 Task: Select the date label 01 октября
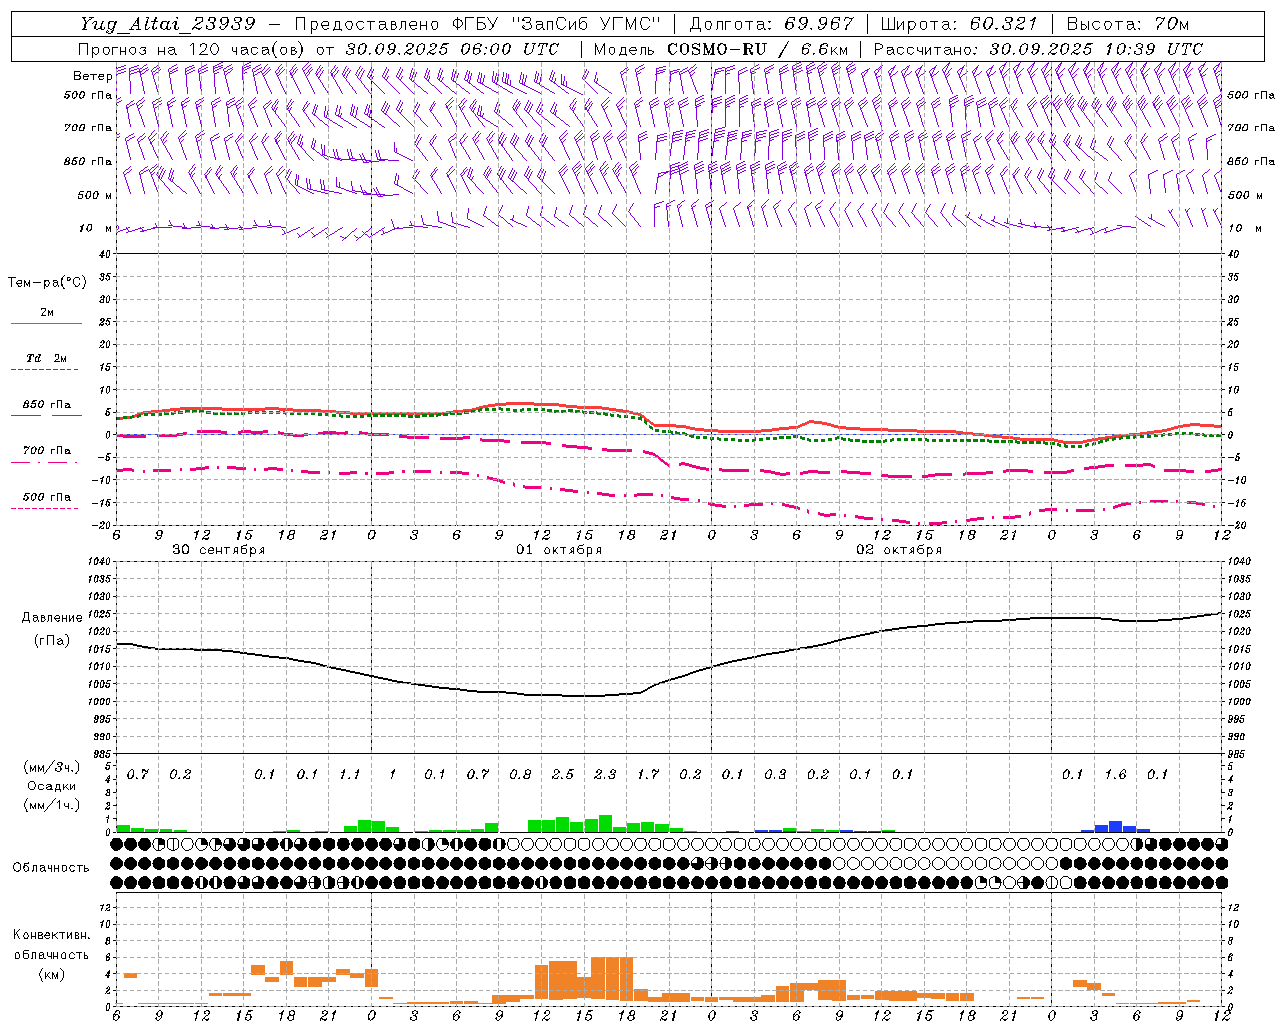coord(559,550)
